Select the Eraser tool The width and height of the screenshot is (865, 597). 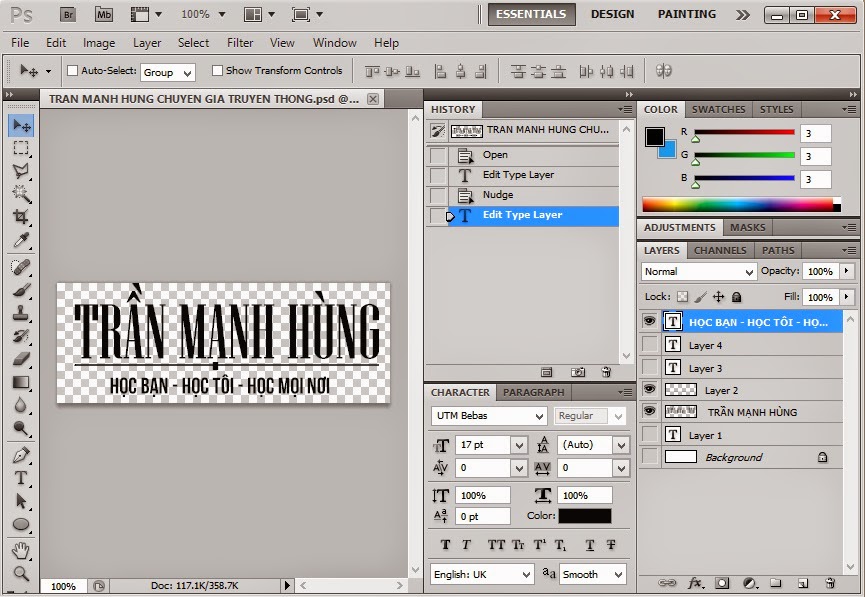pyautogui.click(x=21, y=359)
